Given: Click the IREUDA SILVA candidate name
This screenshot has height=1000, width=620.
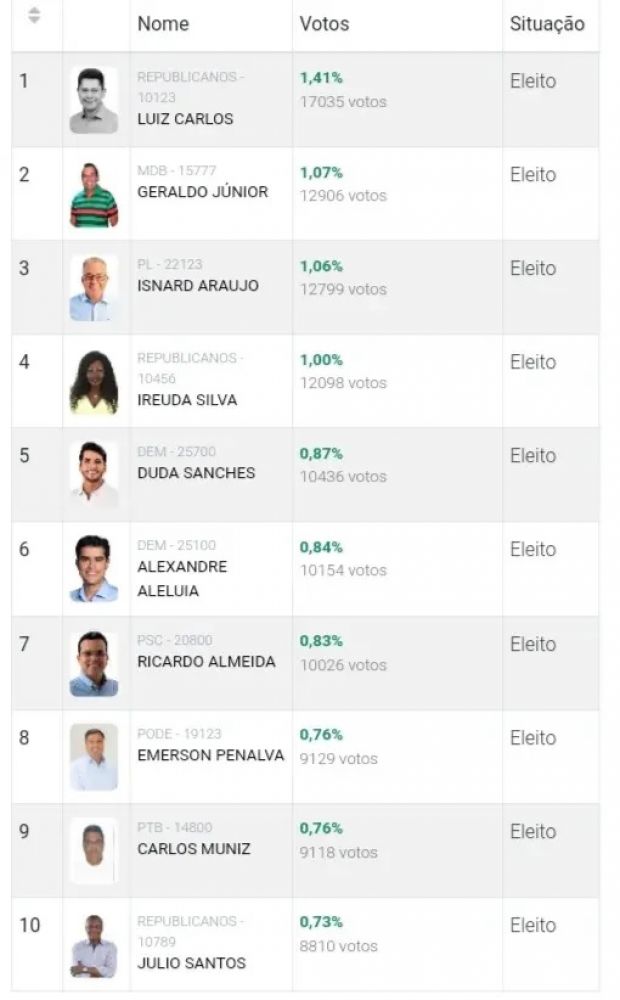Looking at the screenshot, I should (x=187, y=400).
